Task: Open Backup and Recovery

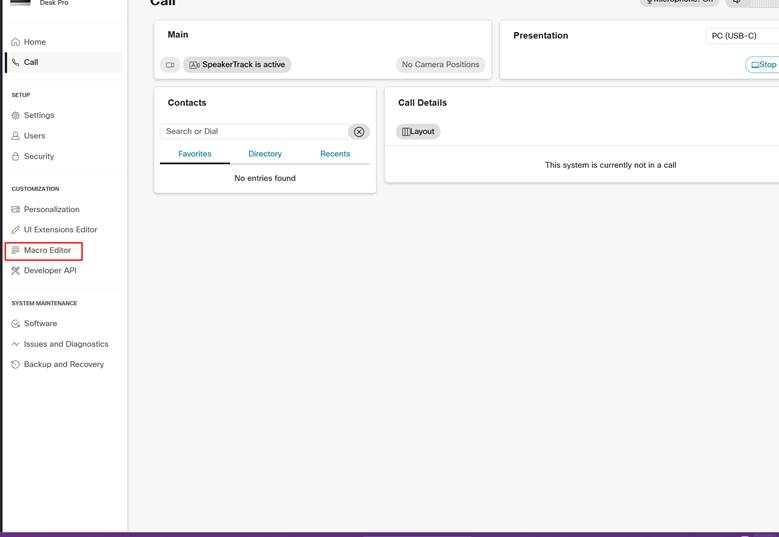Action: [63, 364]
